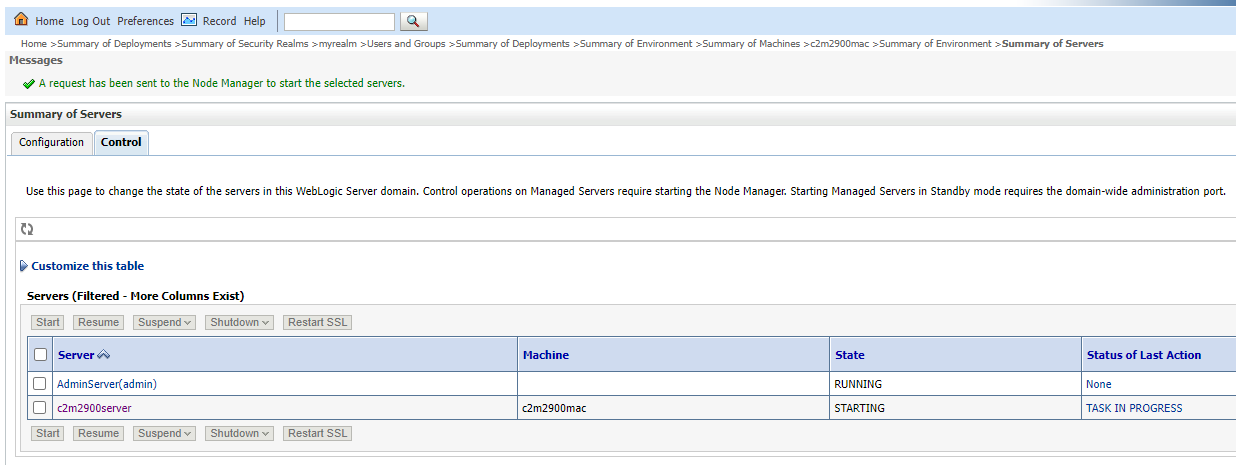The width and height of the screenshot is (1236, 465).
Task: Sort by the Machine column header
Action: click(545, 355)
